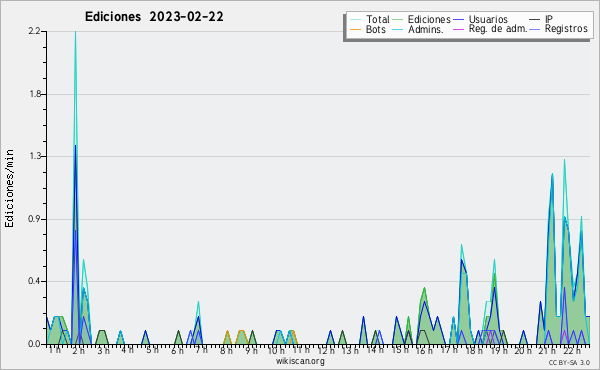Click the y-axis label 'Ediciones/min'

point(9,188)
